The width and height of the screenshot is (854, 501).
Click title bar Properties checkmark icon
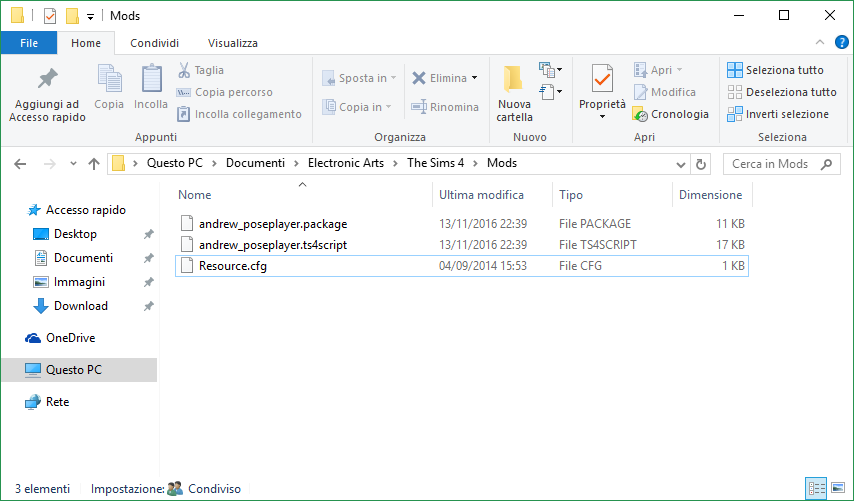pos(50,16)
